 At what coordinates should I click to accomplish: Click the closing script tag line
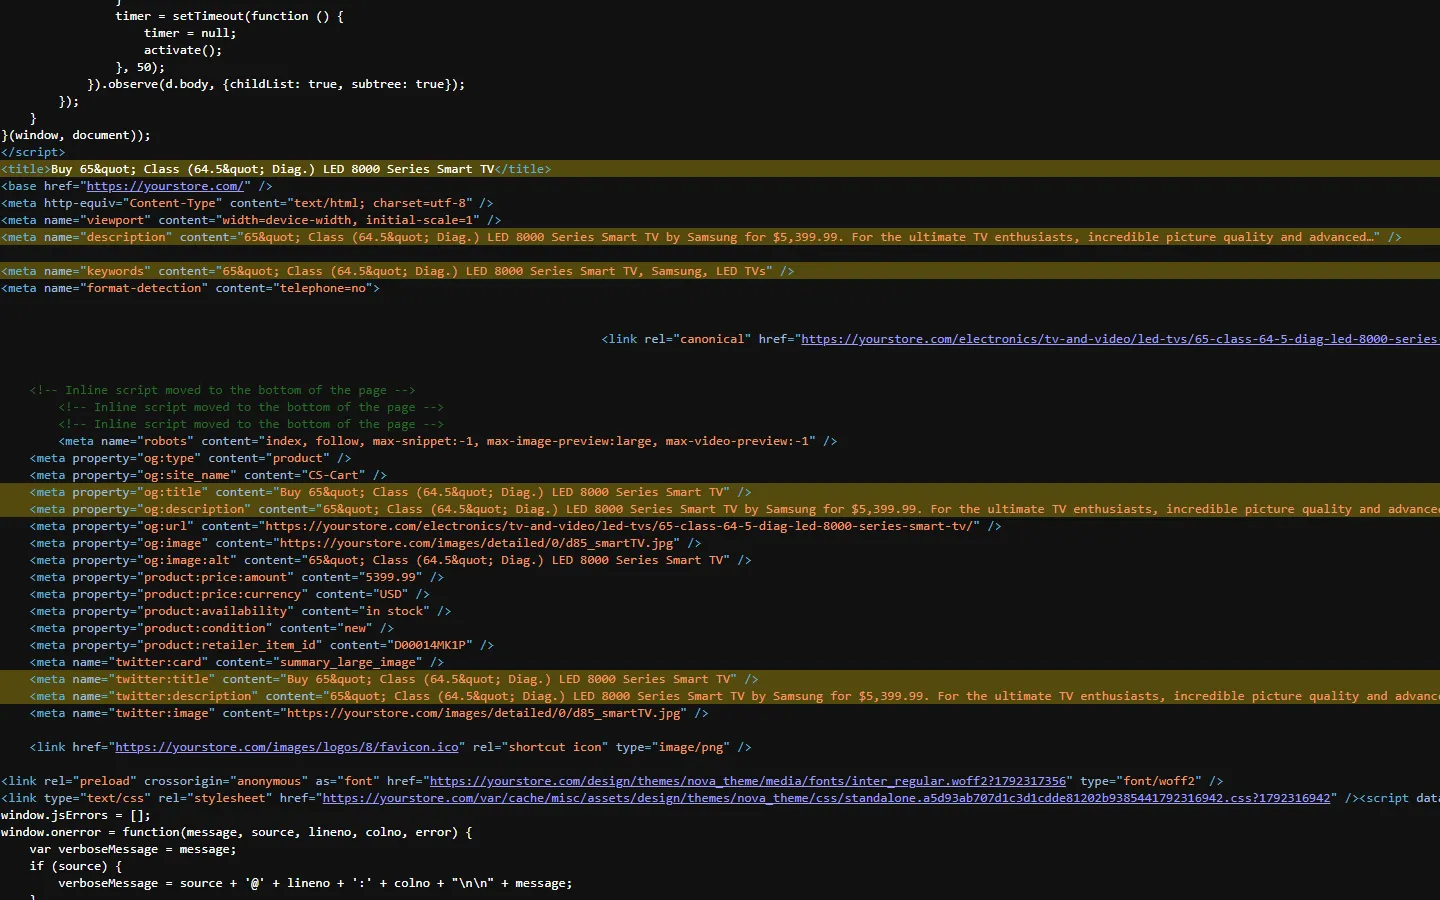click(33, 152)
